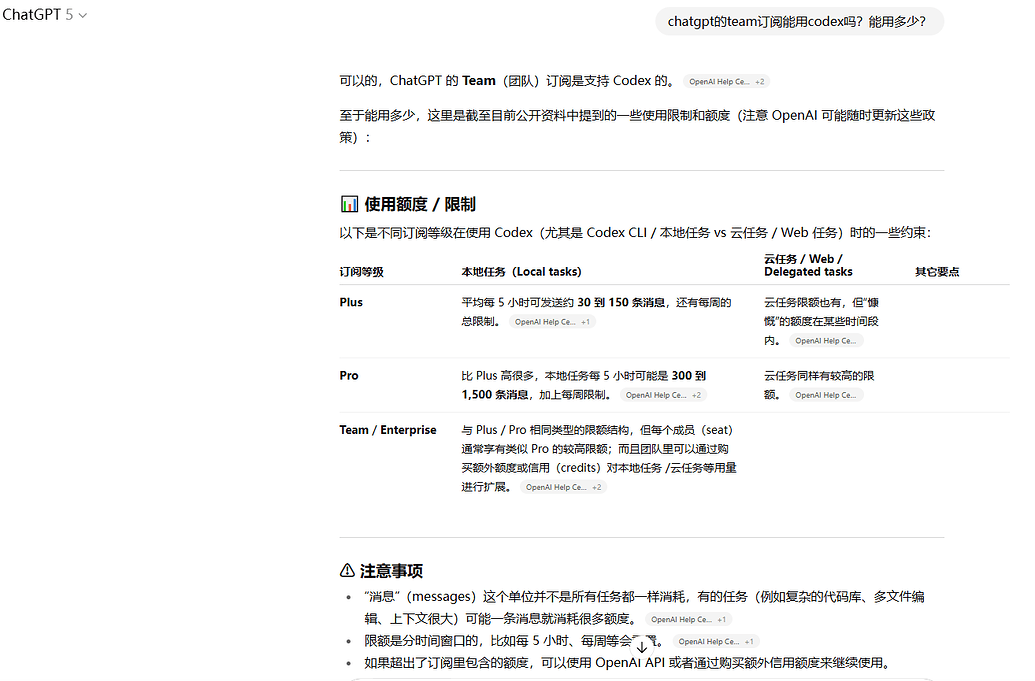
Task: Click the bar chart emoji beside 使用额度 / 限制
Action: tap(349, 204)
